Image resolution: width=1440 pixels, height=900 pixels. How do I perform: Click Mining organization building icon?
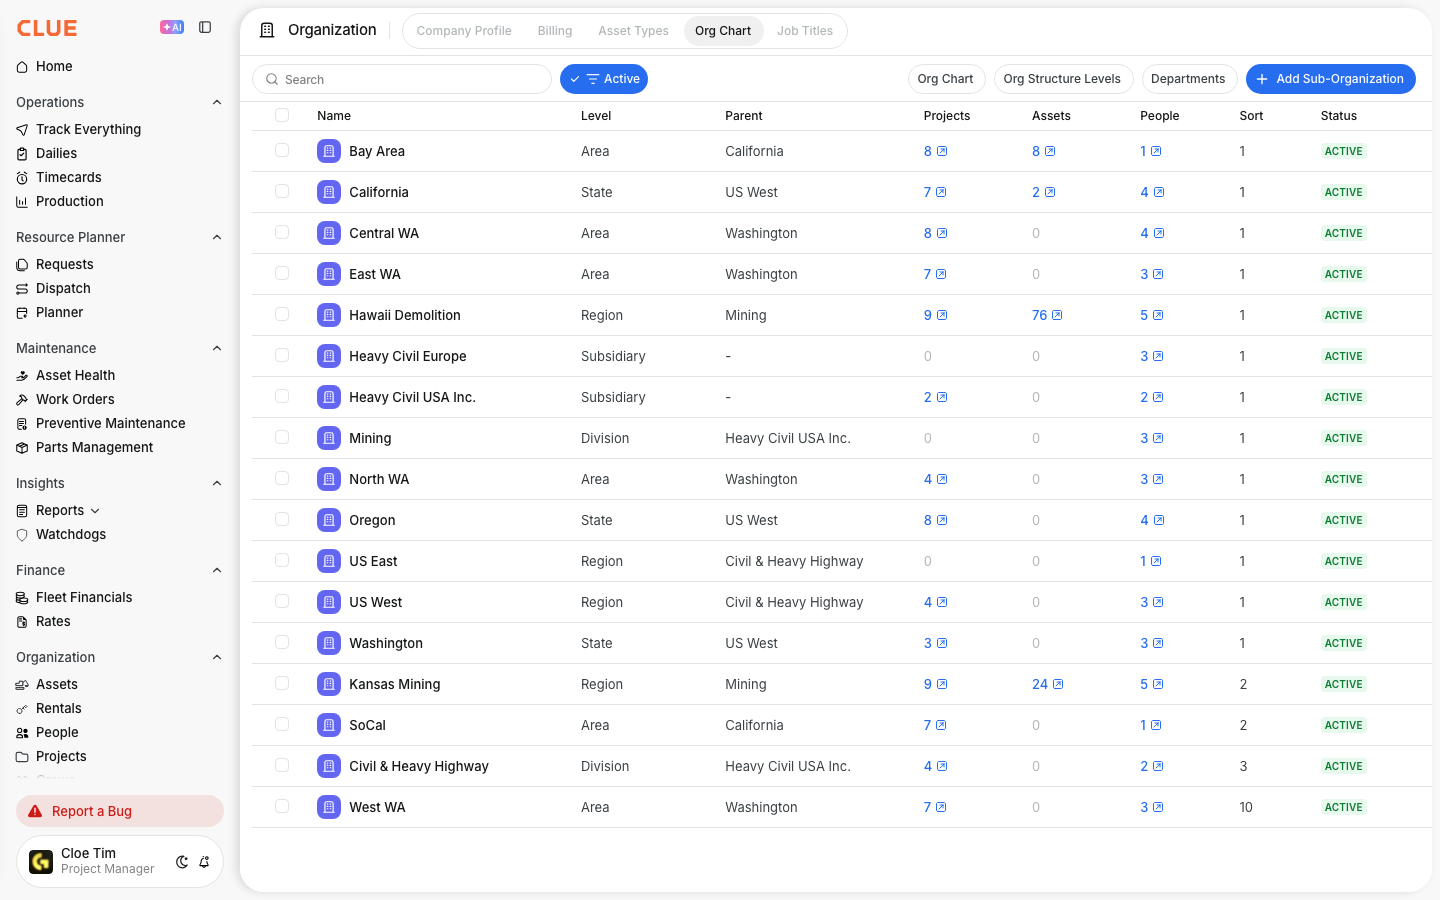click(x=329, y=438)
